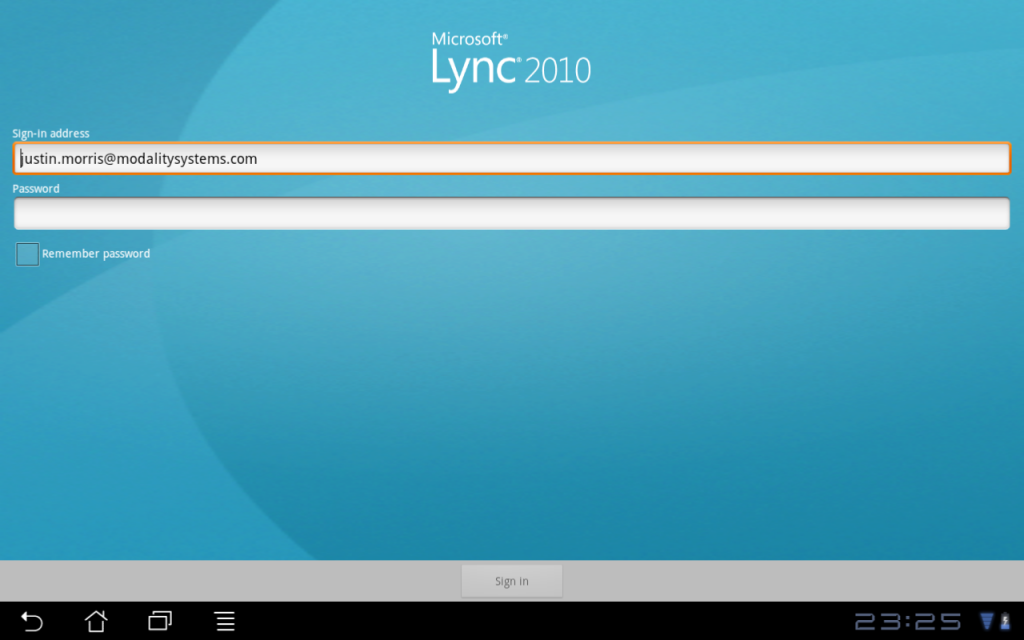Tap the 23:25 clock in the status bar
The height and width of the screenshot is (640, 1024).
pyautogui.click(x=907, y=621)
